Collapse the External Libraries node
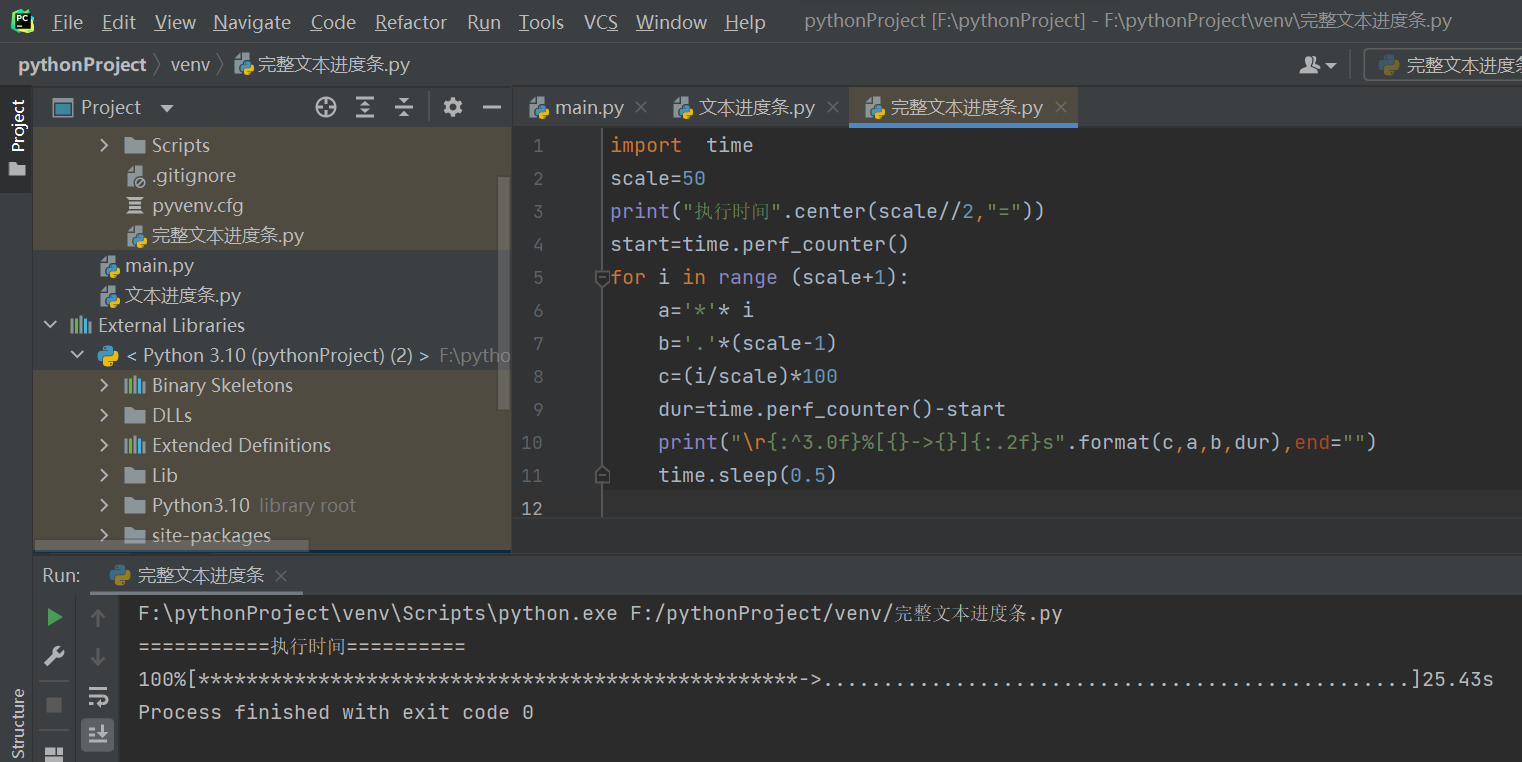Viewport: 1522px width, 762px height. (50, 325)
